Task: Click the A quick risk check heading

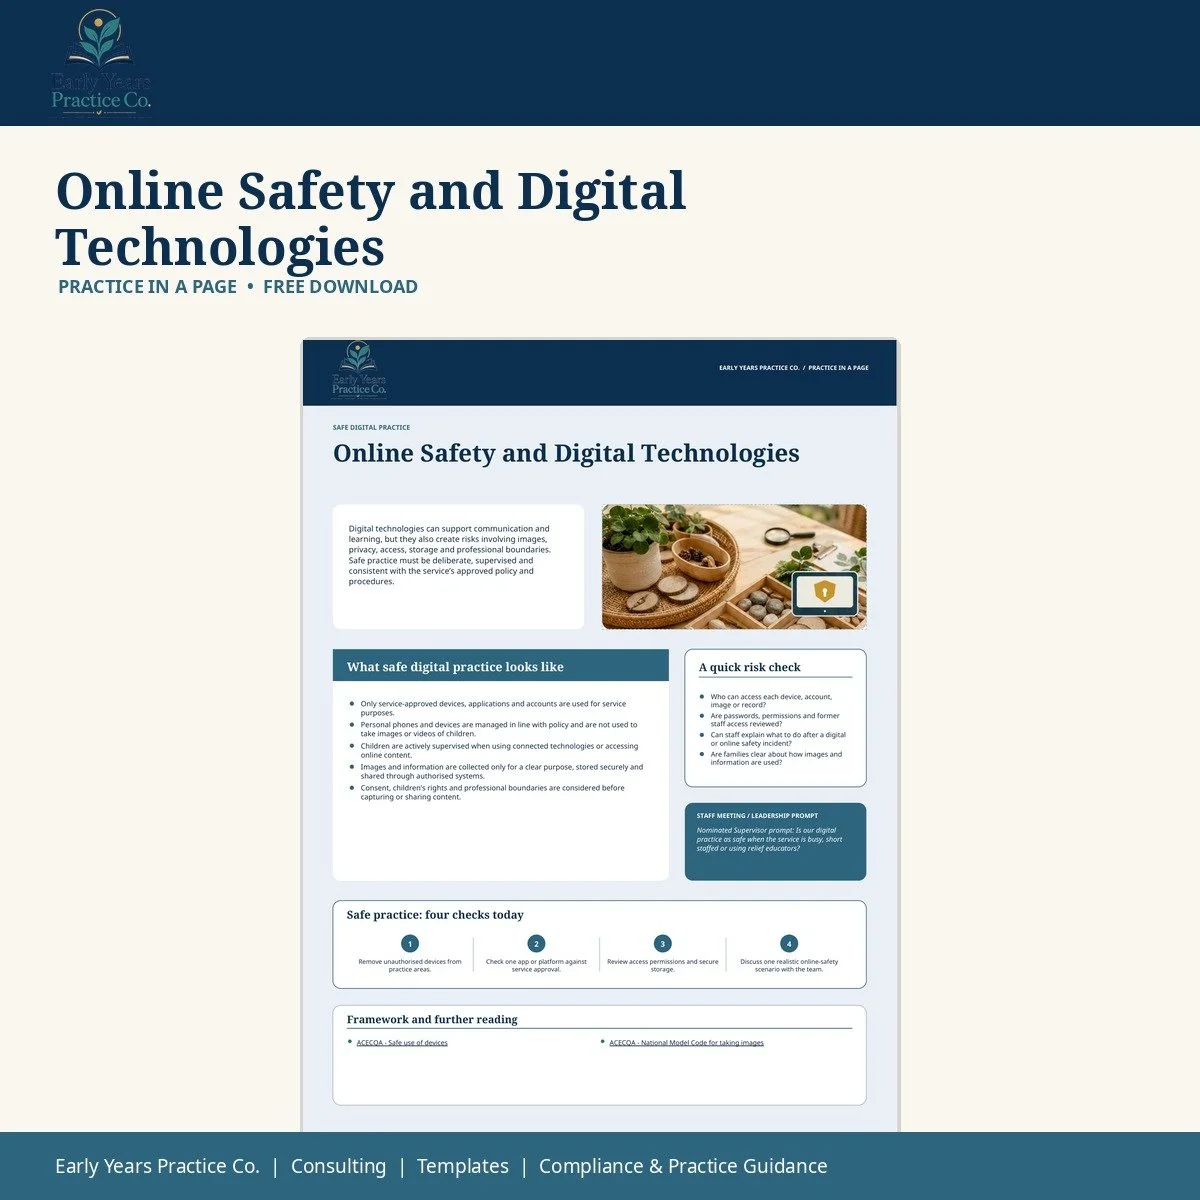Action: point(749,667)
